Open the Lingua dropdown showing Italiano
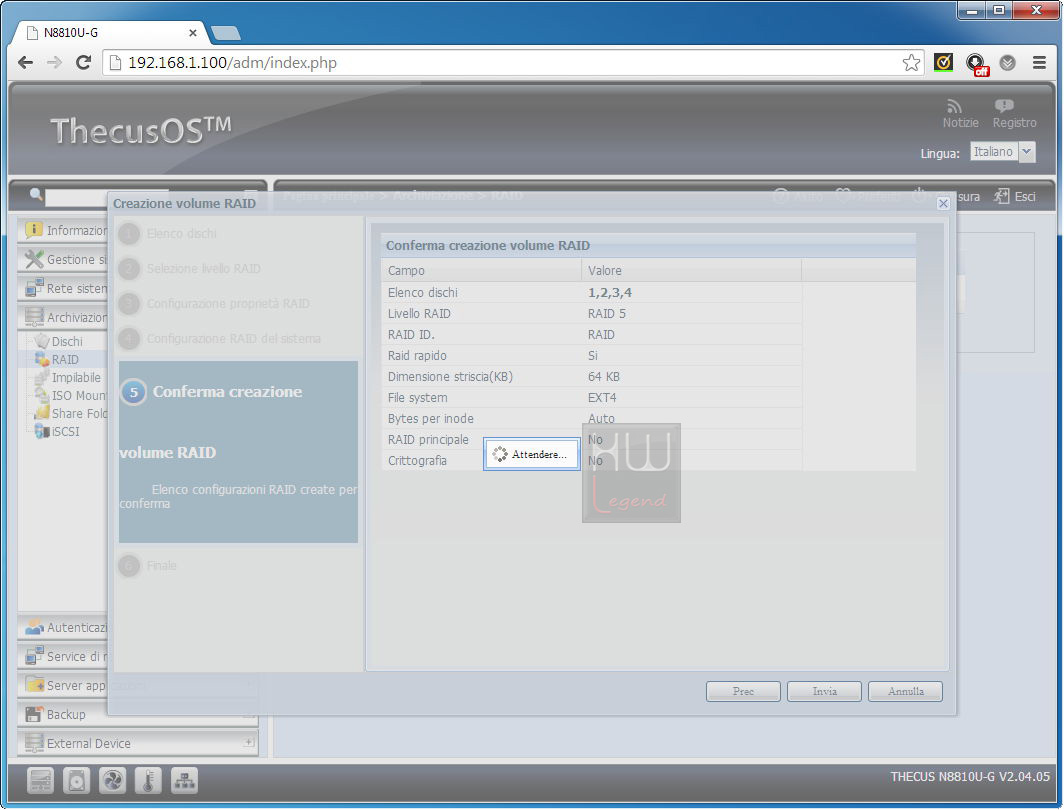 (1002, 152)
